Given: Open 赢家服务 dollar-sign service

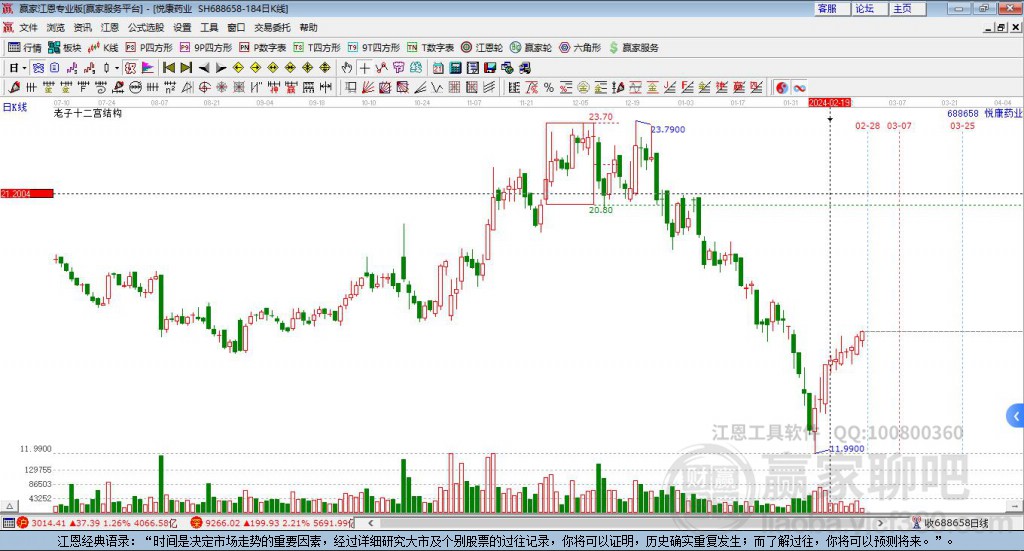Looking at the screenshot, I should tap(633, 48).
